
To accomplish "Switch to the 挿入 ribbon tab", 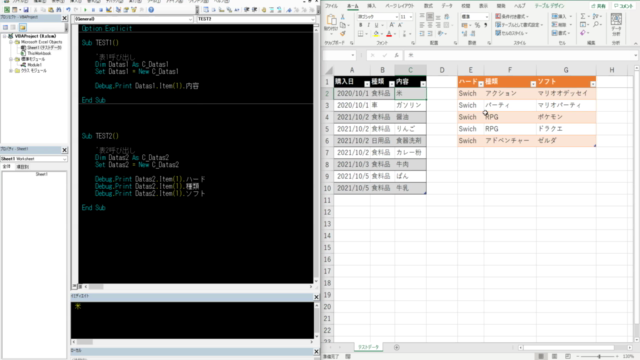I will click(x=371, y=6).
